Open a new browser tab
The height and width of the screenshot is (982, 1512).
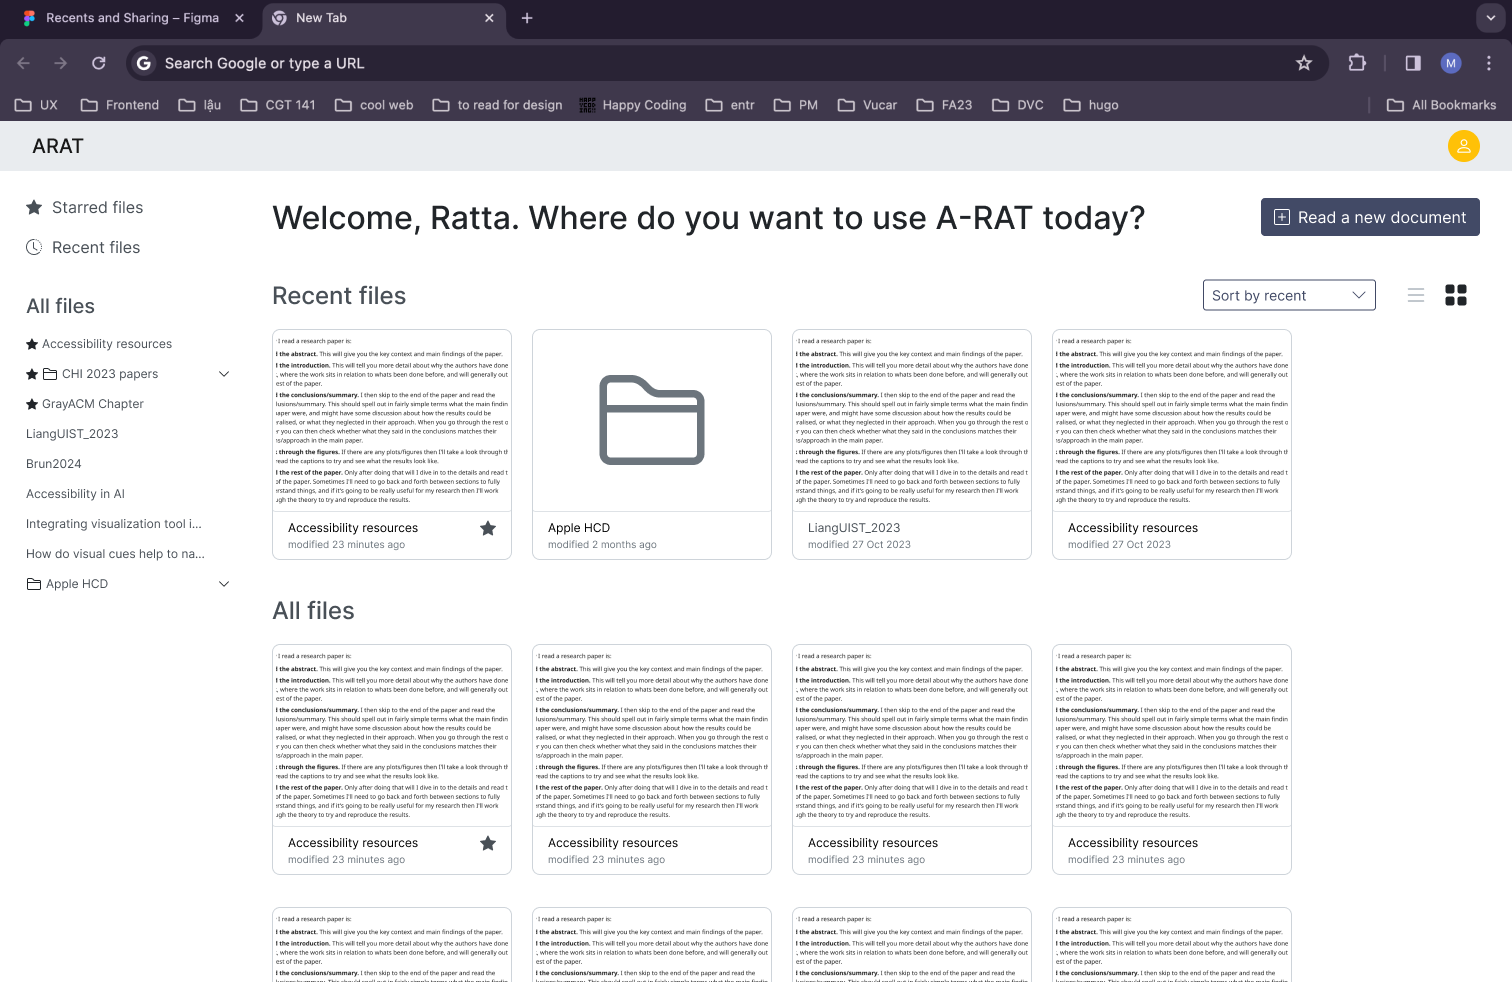tap(527, 18)
